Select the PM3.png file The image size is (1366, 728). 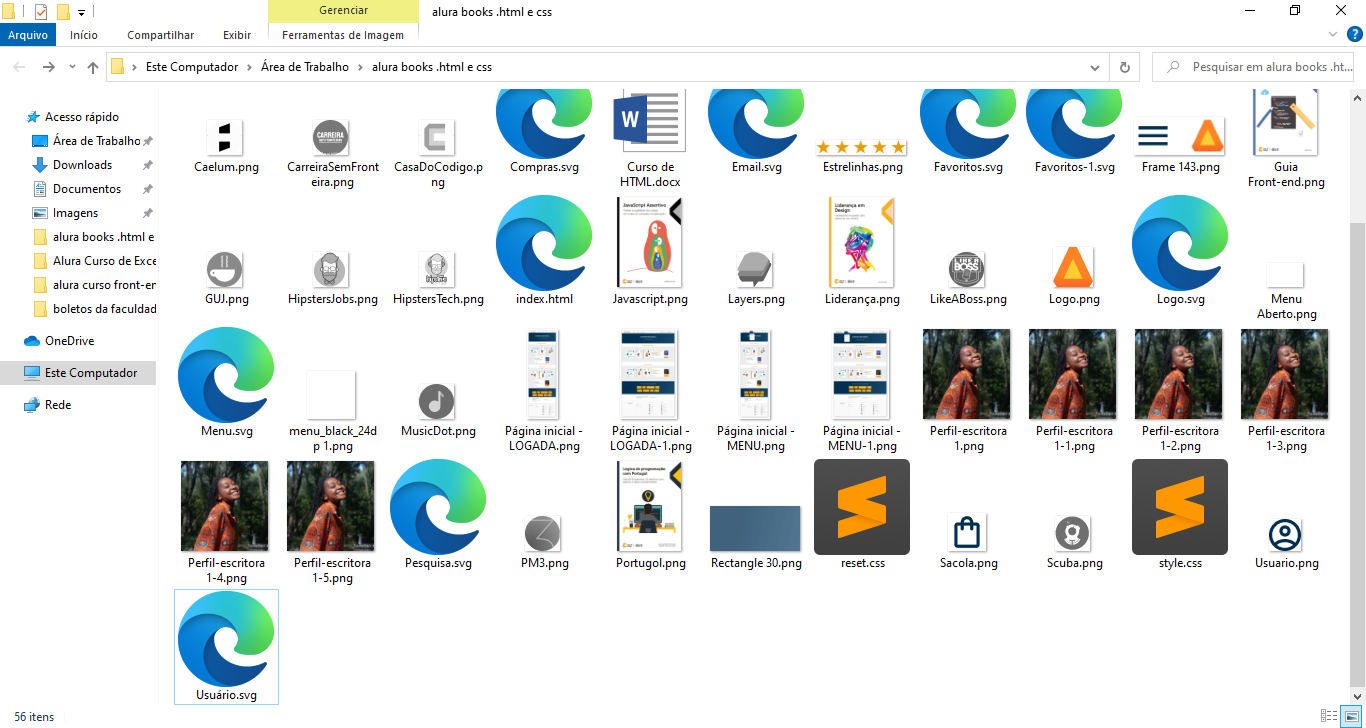[544, 533]
